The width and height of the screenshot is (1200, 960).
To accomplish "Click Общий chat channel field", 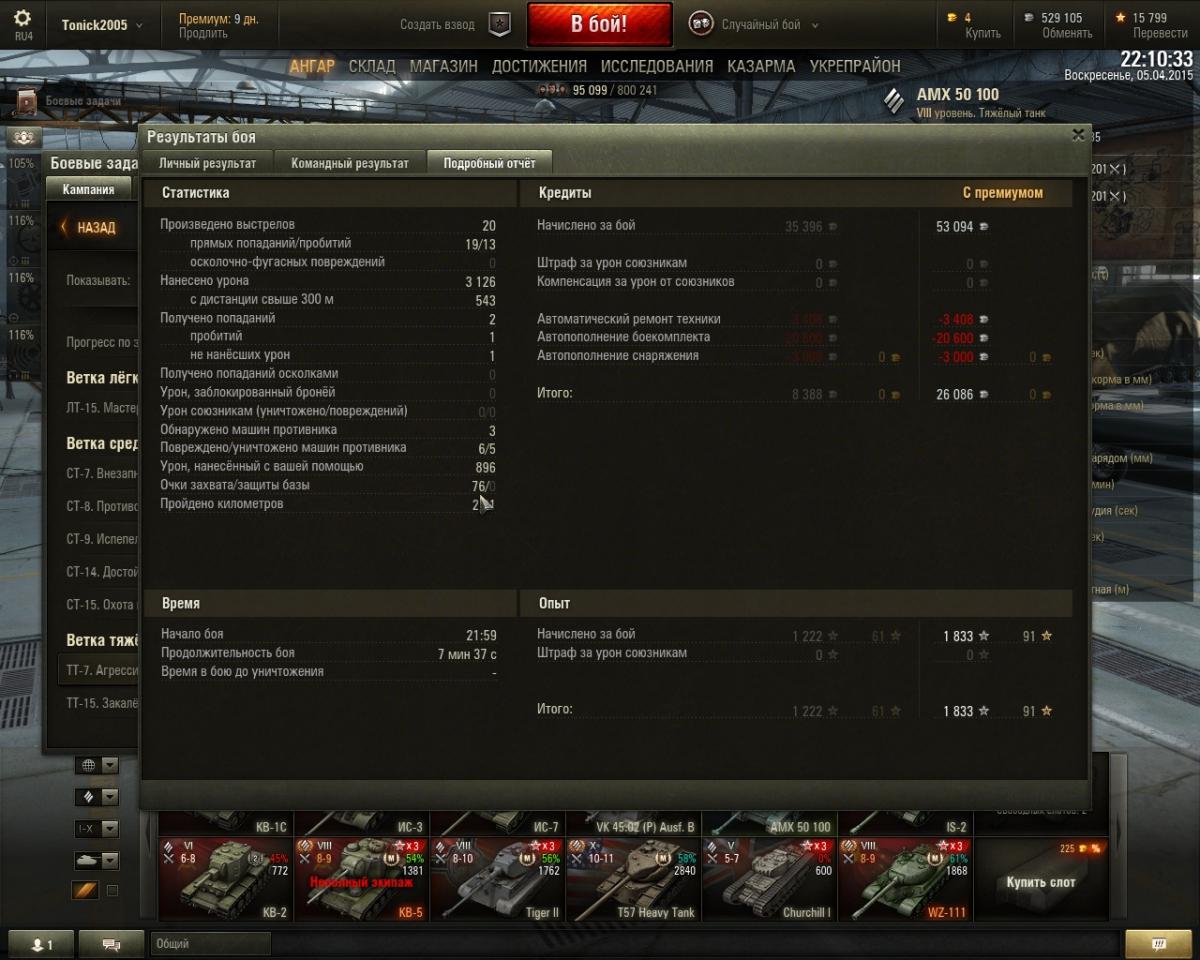I will coord(210,944).
